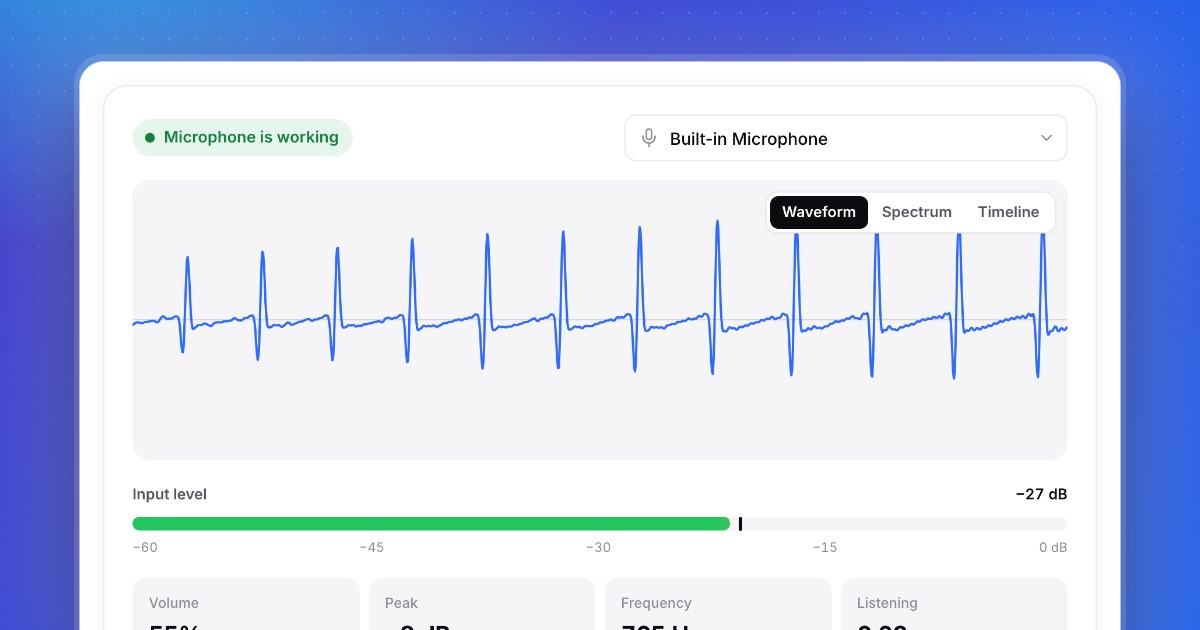The image size is (1200, 630).
Task: Select the Waveform view tab
Action: tap(819, 212)
